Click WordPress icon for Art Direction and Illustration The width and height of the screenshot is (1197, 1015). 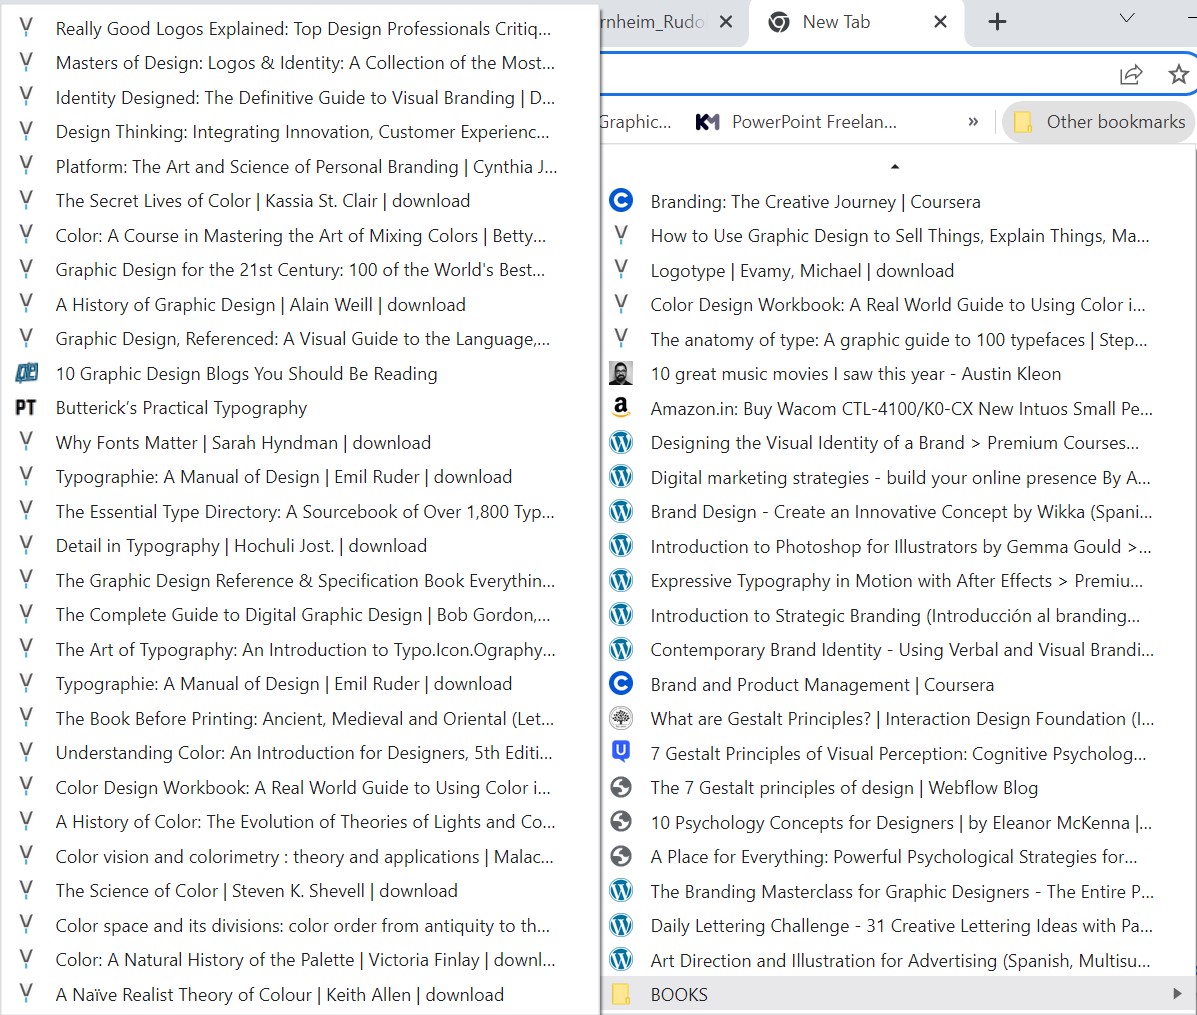[x=621, y=959]
